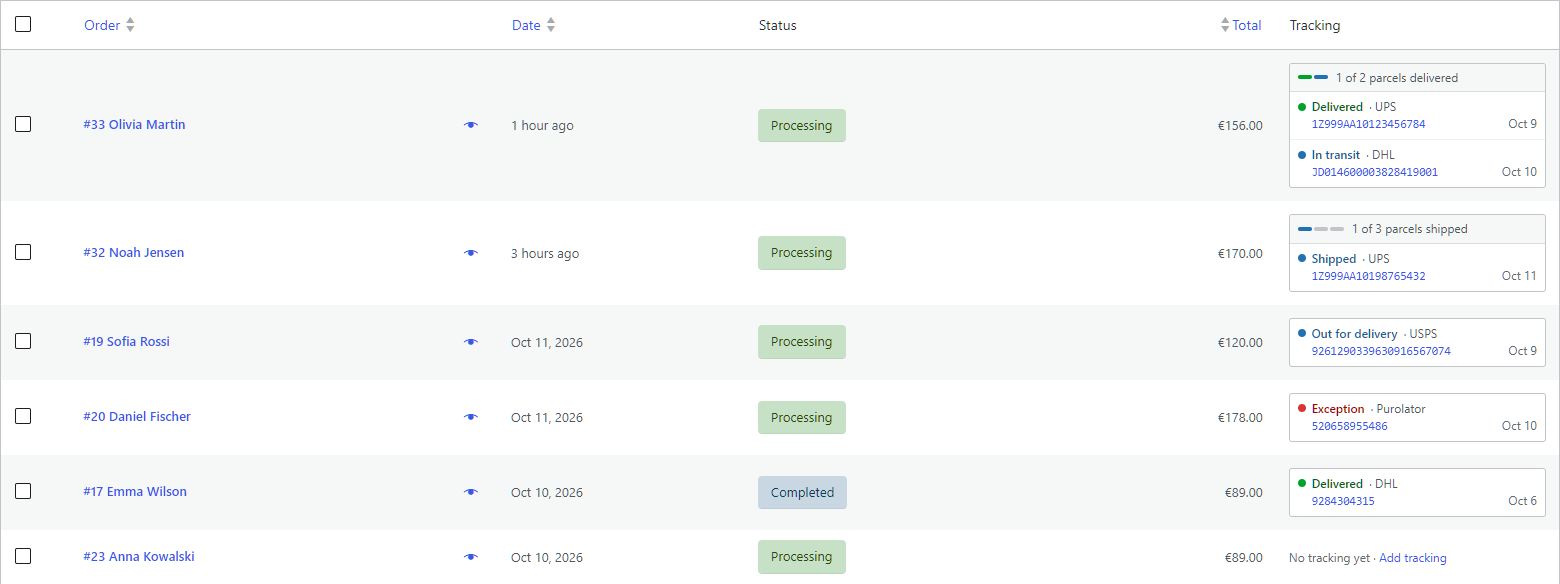
Task: Select checkbox for order #23 Anna Kowalski
Action: 23,556
